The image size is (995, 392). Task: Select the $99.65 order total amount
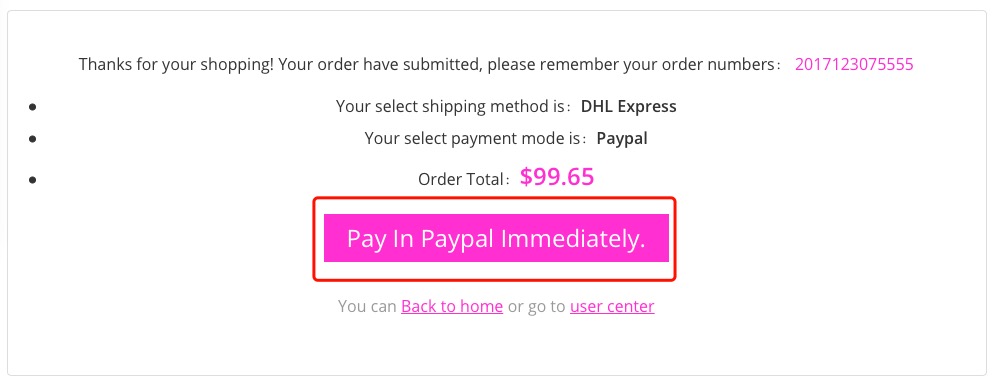point(557,177)
